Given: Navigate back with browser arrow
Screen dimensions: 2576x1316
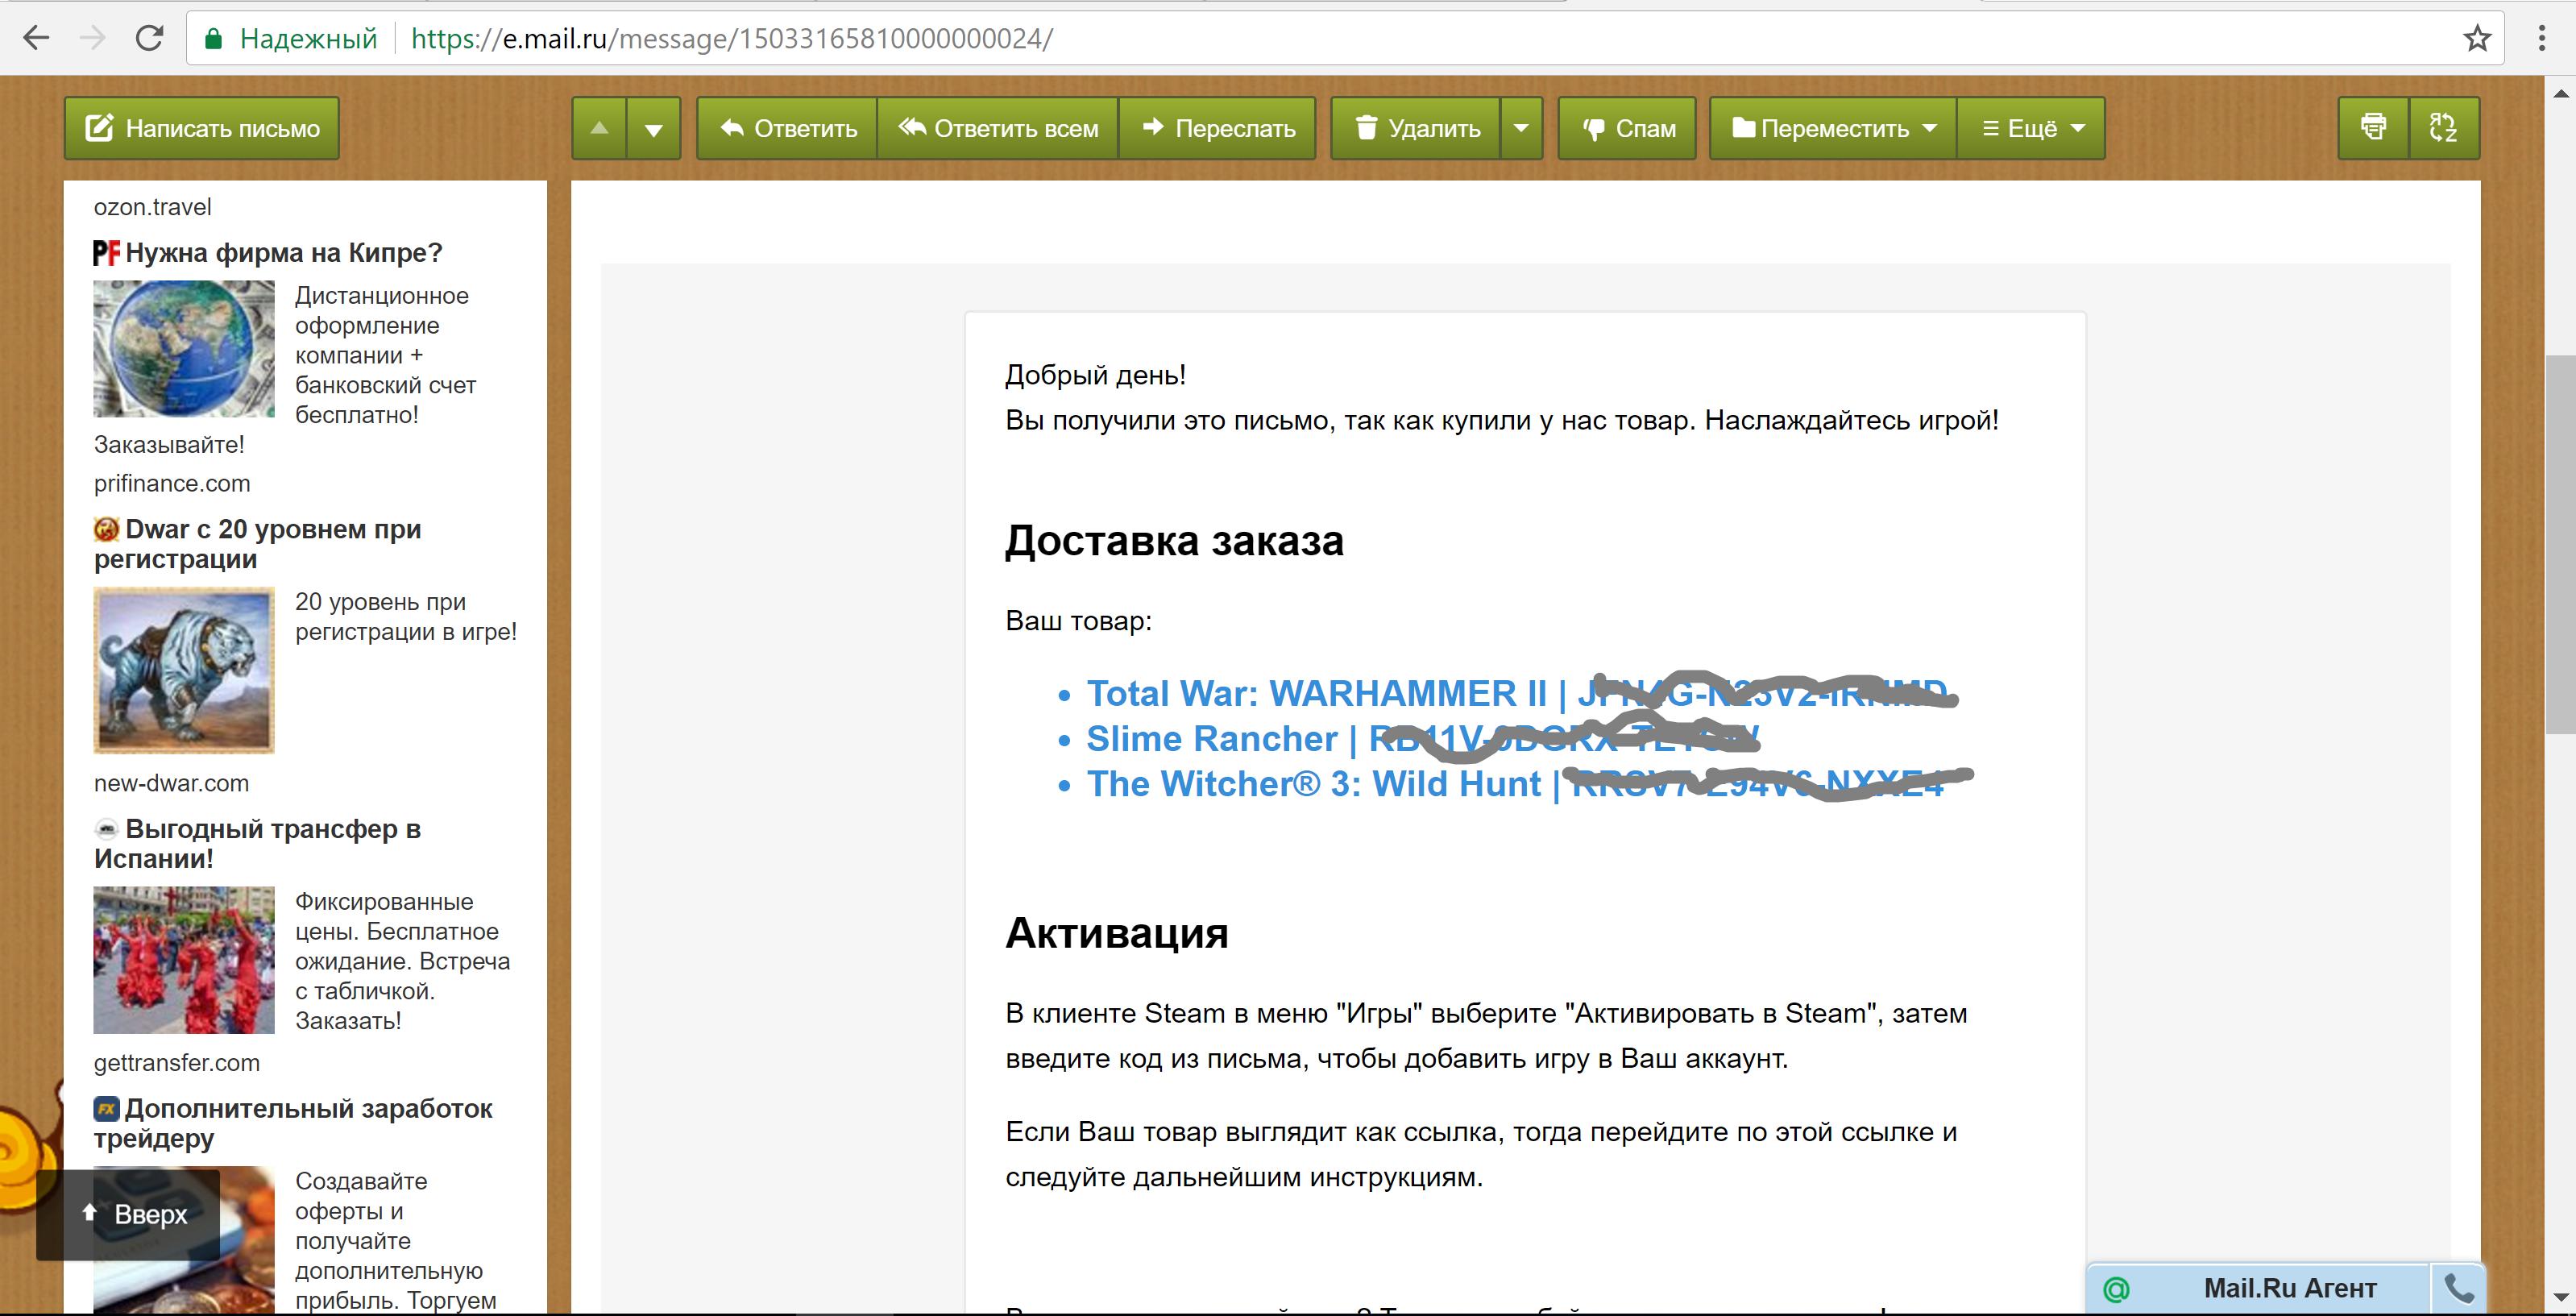Looking at the screenshot, I should pos(36,39).
